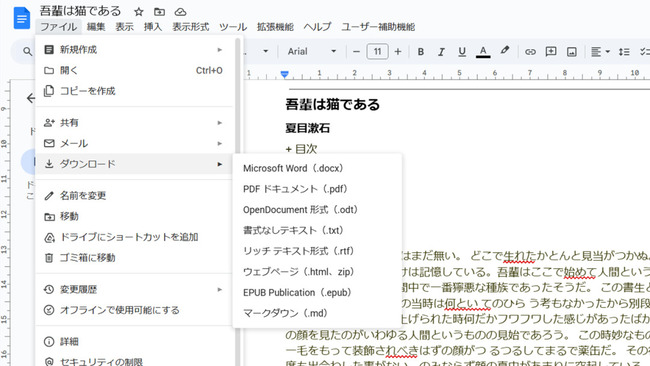Expand the 新規作成 submenu
650x366 pixels.
point(133,50)
